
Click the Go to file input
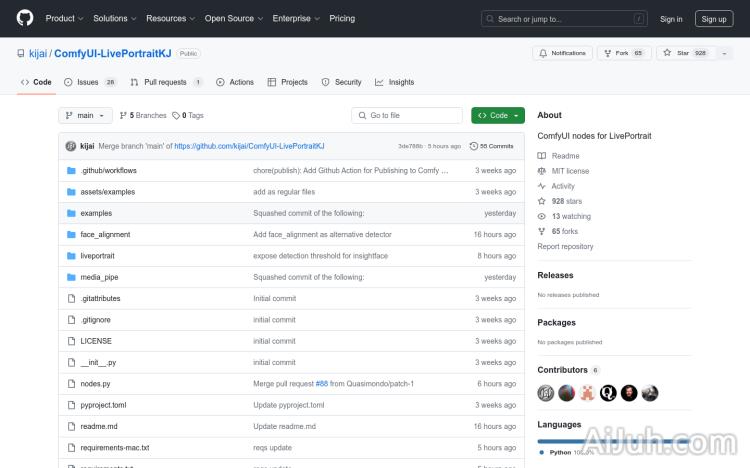(407, 116)
